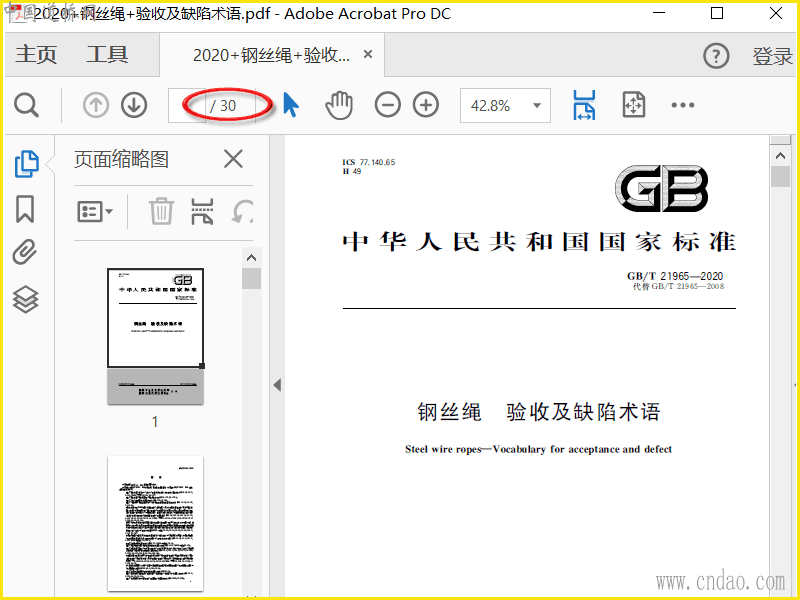Image resolution: width=800 pixels, height=600 pixels.
Task: Click the page number input field
Action: (x=187, y=106)
